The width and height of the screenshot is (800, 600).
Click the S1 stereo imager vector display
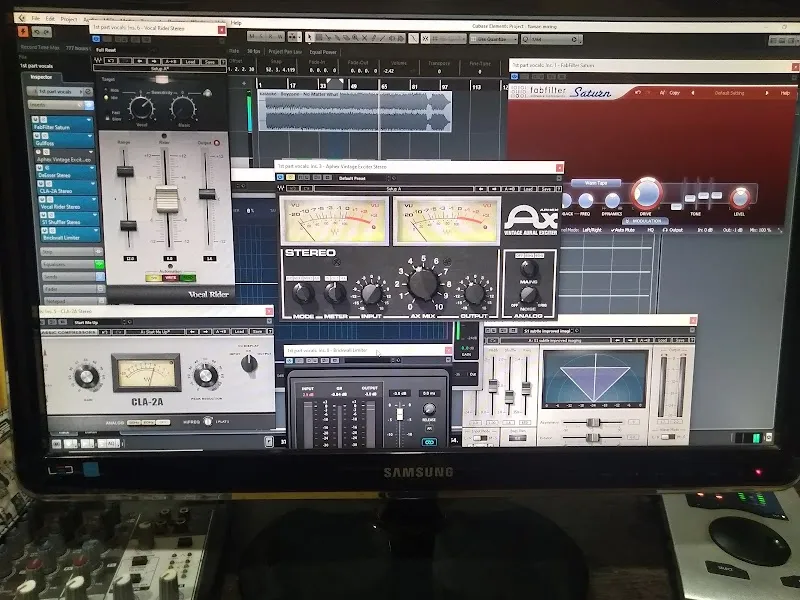[595, 379]
